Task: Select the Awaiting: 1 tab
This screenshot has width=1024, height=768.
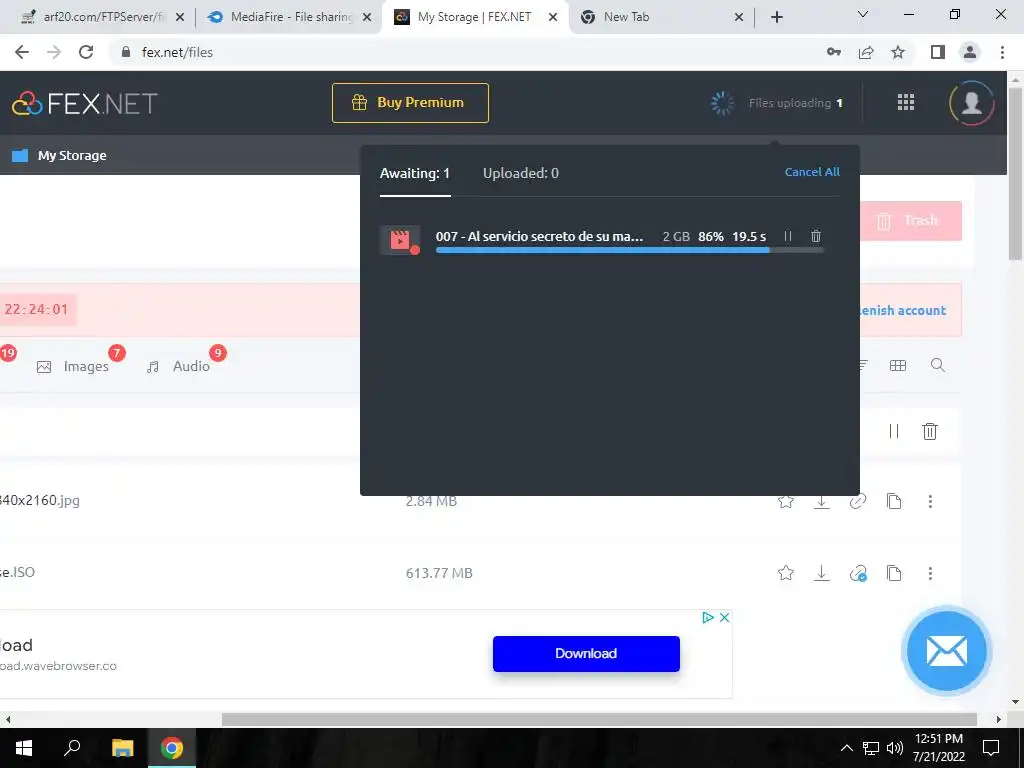Action: click(415, 173)
